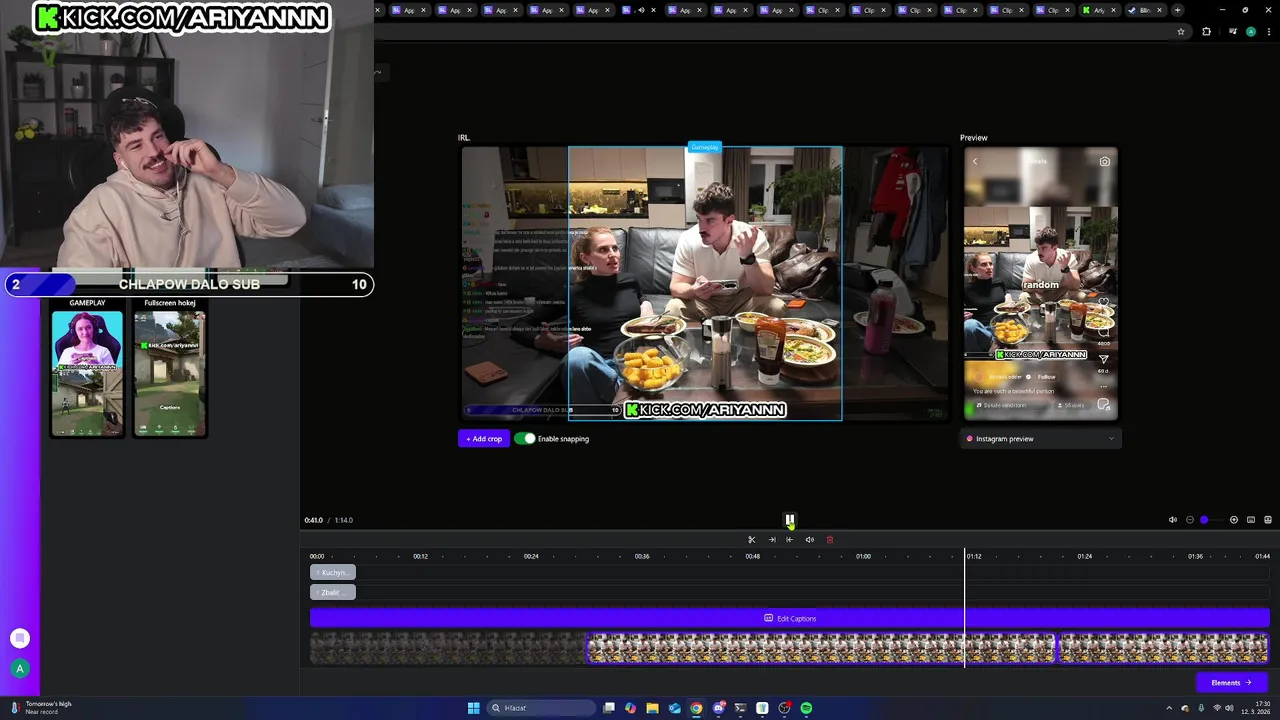Click the camera icon in Instagram preview
This screenshot has width=1280, height=720.
[1104, 161]
